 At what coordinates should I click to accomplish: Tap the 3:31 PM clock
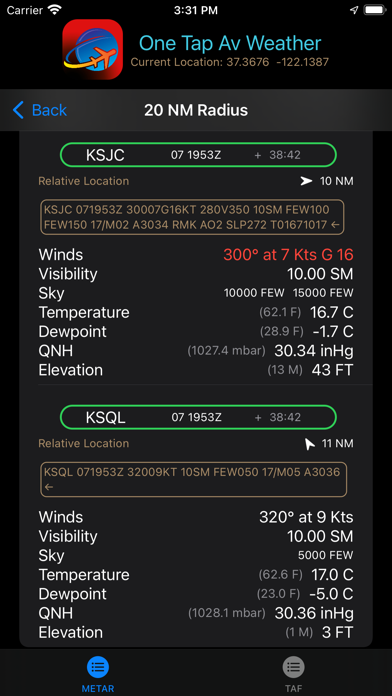[x=196, y=10]
